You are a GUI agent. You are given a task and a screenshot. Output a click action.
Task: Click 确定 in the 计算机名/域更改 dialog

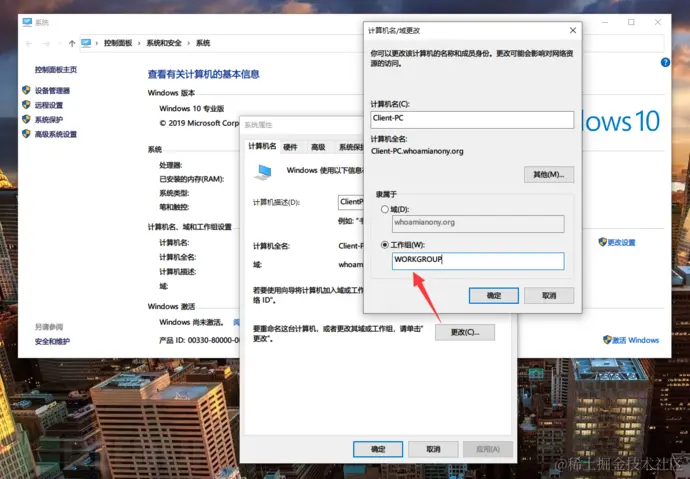pos(494,296)
